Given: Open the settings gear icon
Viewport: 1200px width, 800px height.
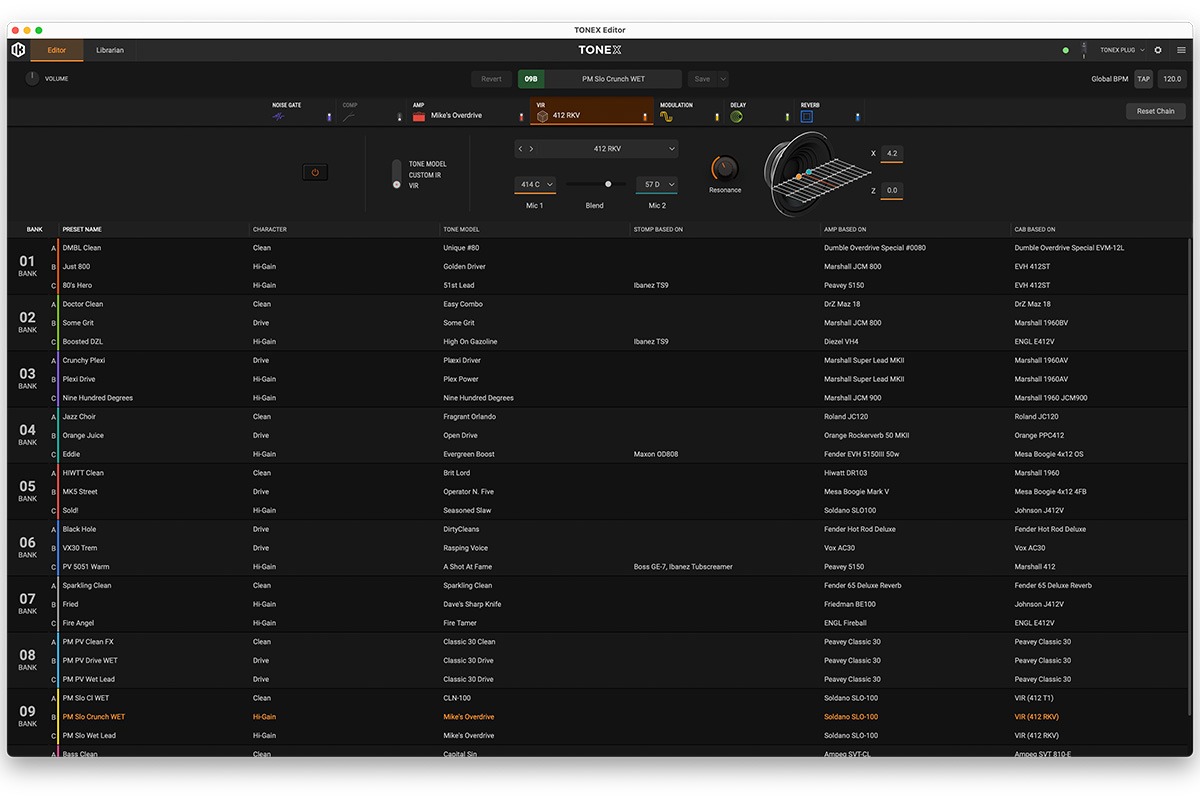Looking at the screenshot, I should coord(1158,50).
